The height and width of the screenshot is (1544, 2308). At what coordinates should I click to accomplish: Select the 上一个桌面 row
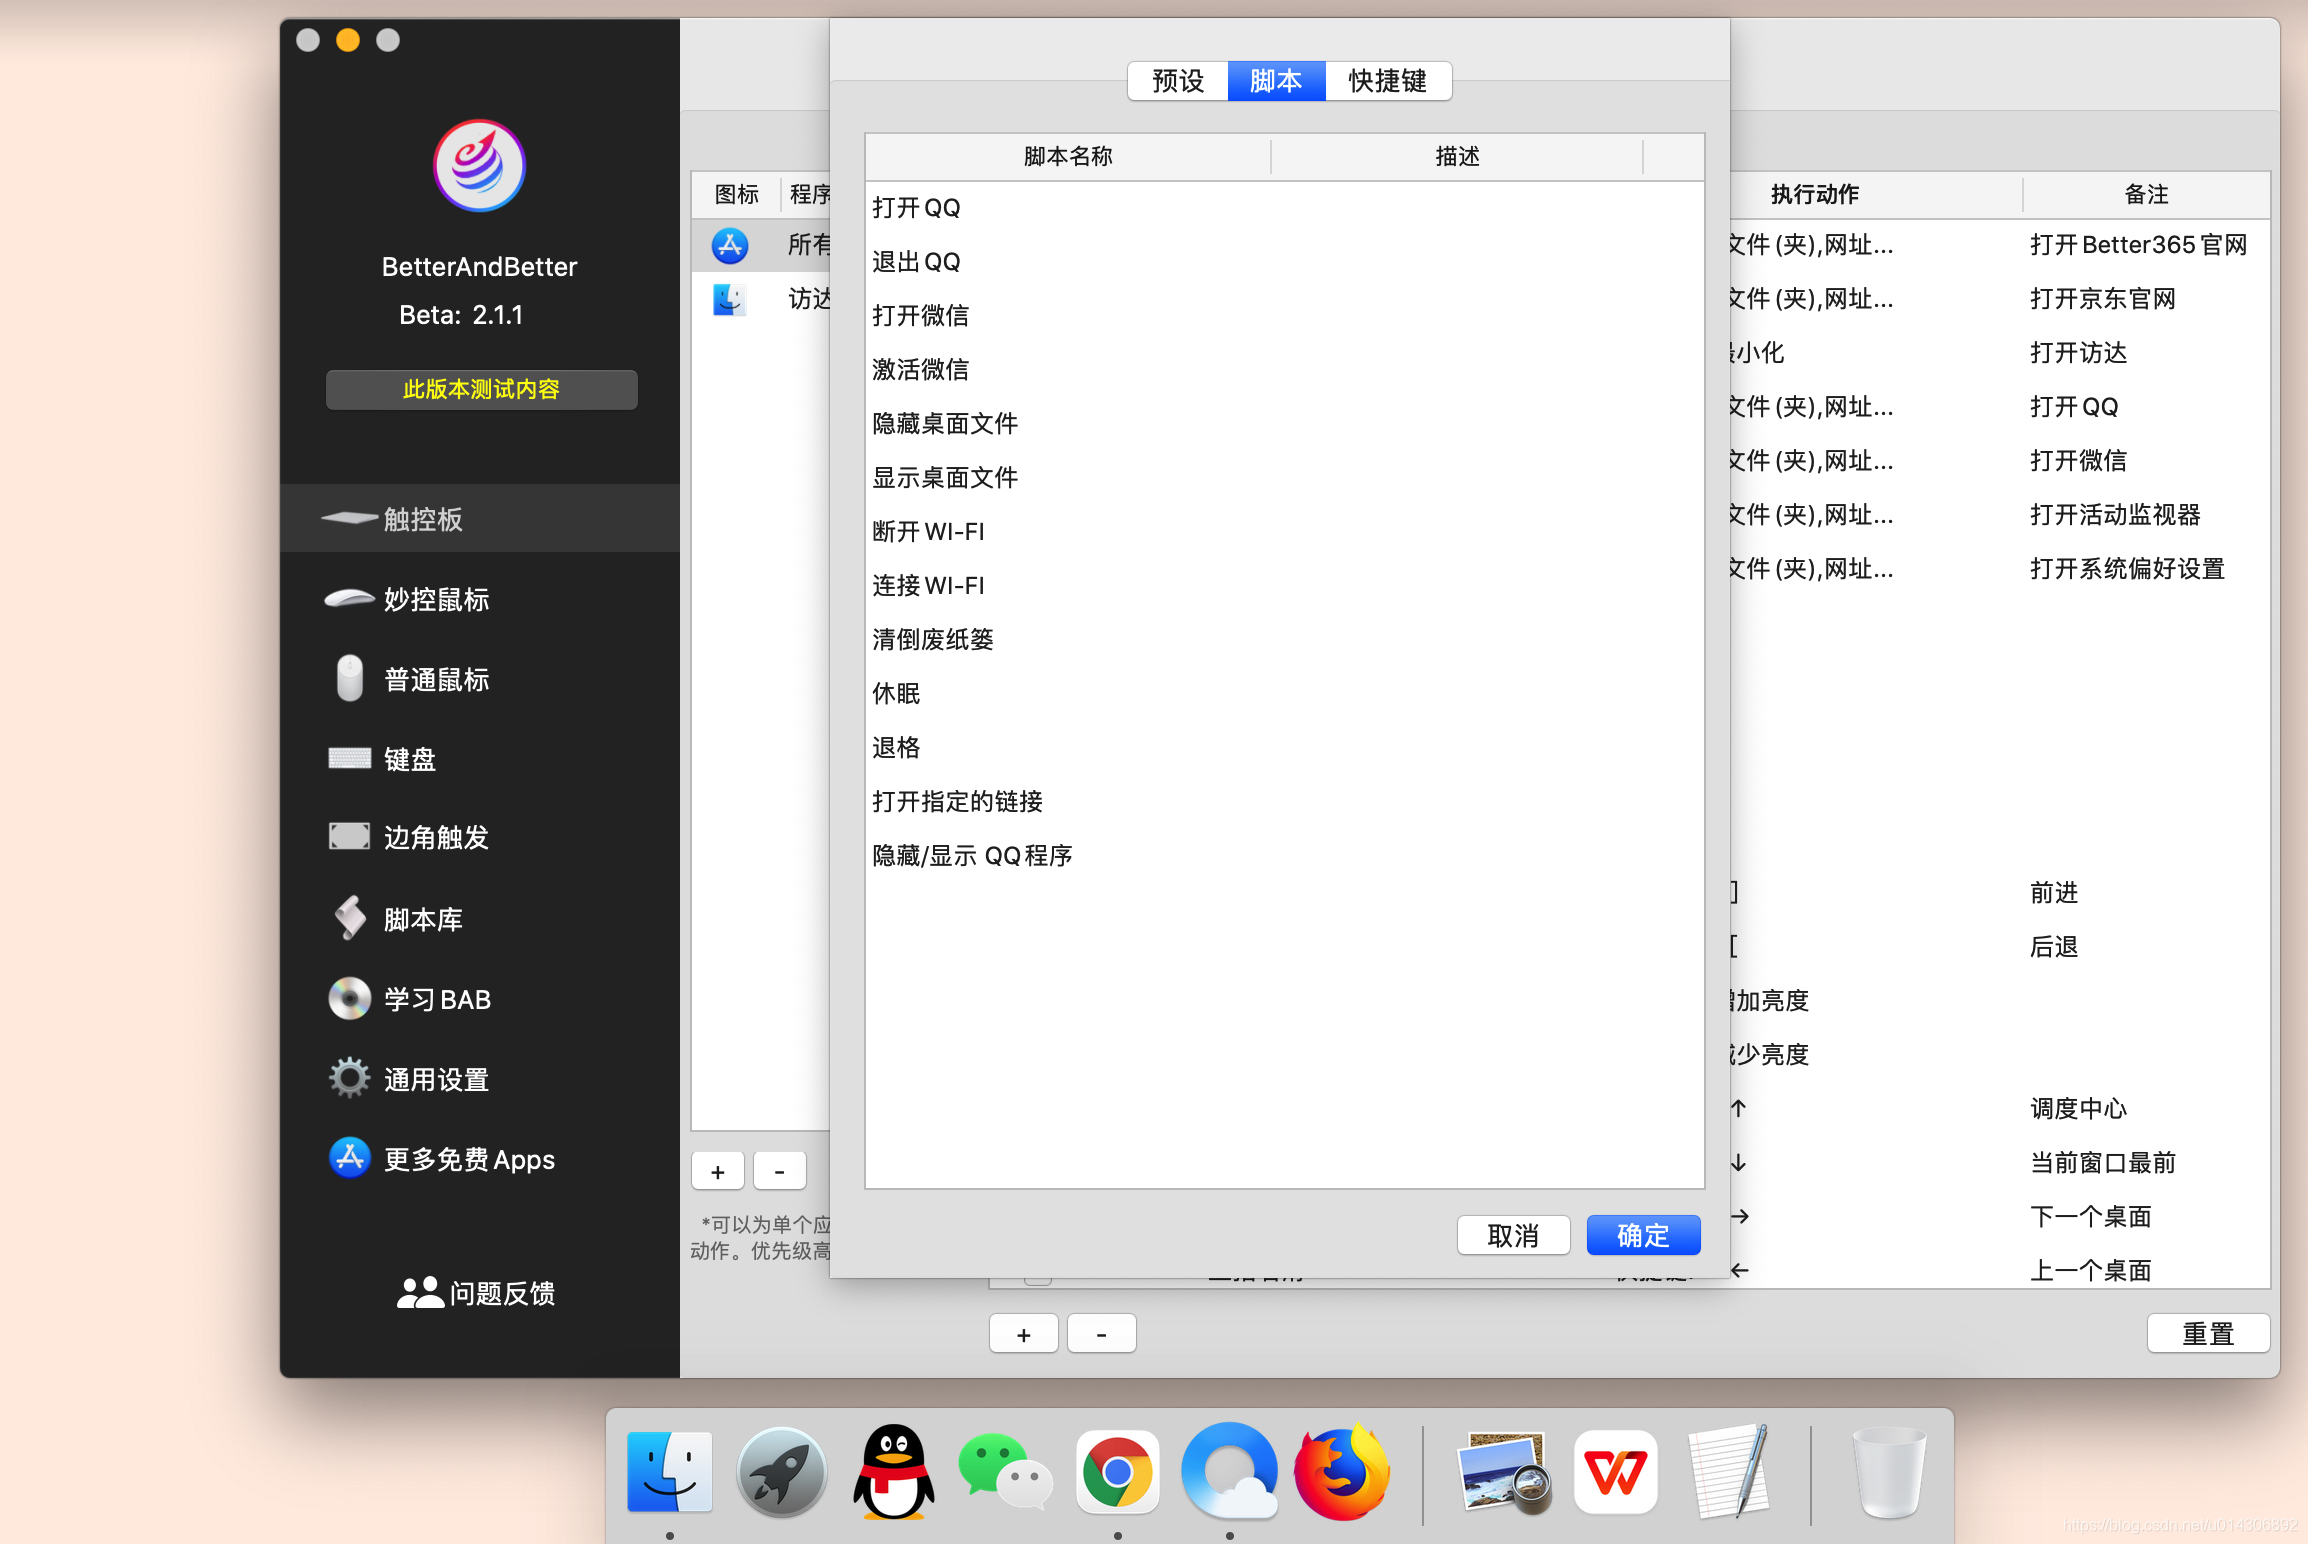[x=2000, y=1270]
